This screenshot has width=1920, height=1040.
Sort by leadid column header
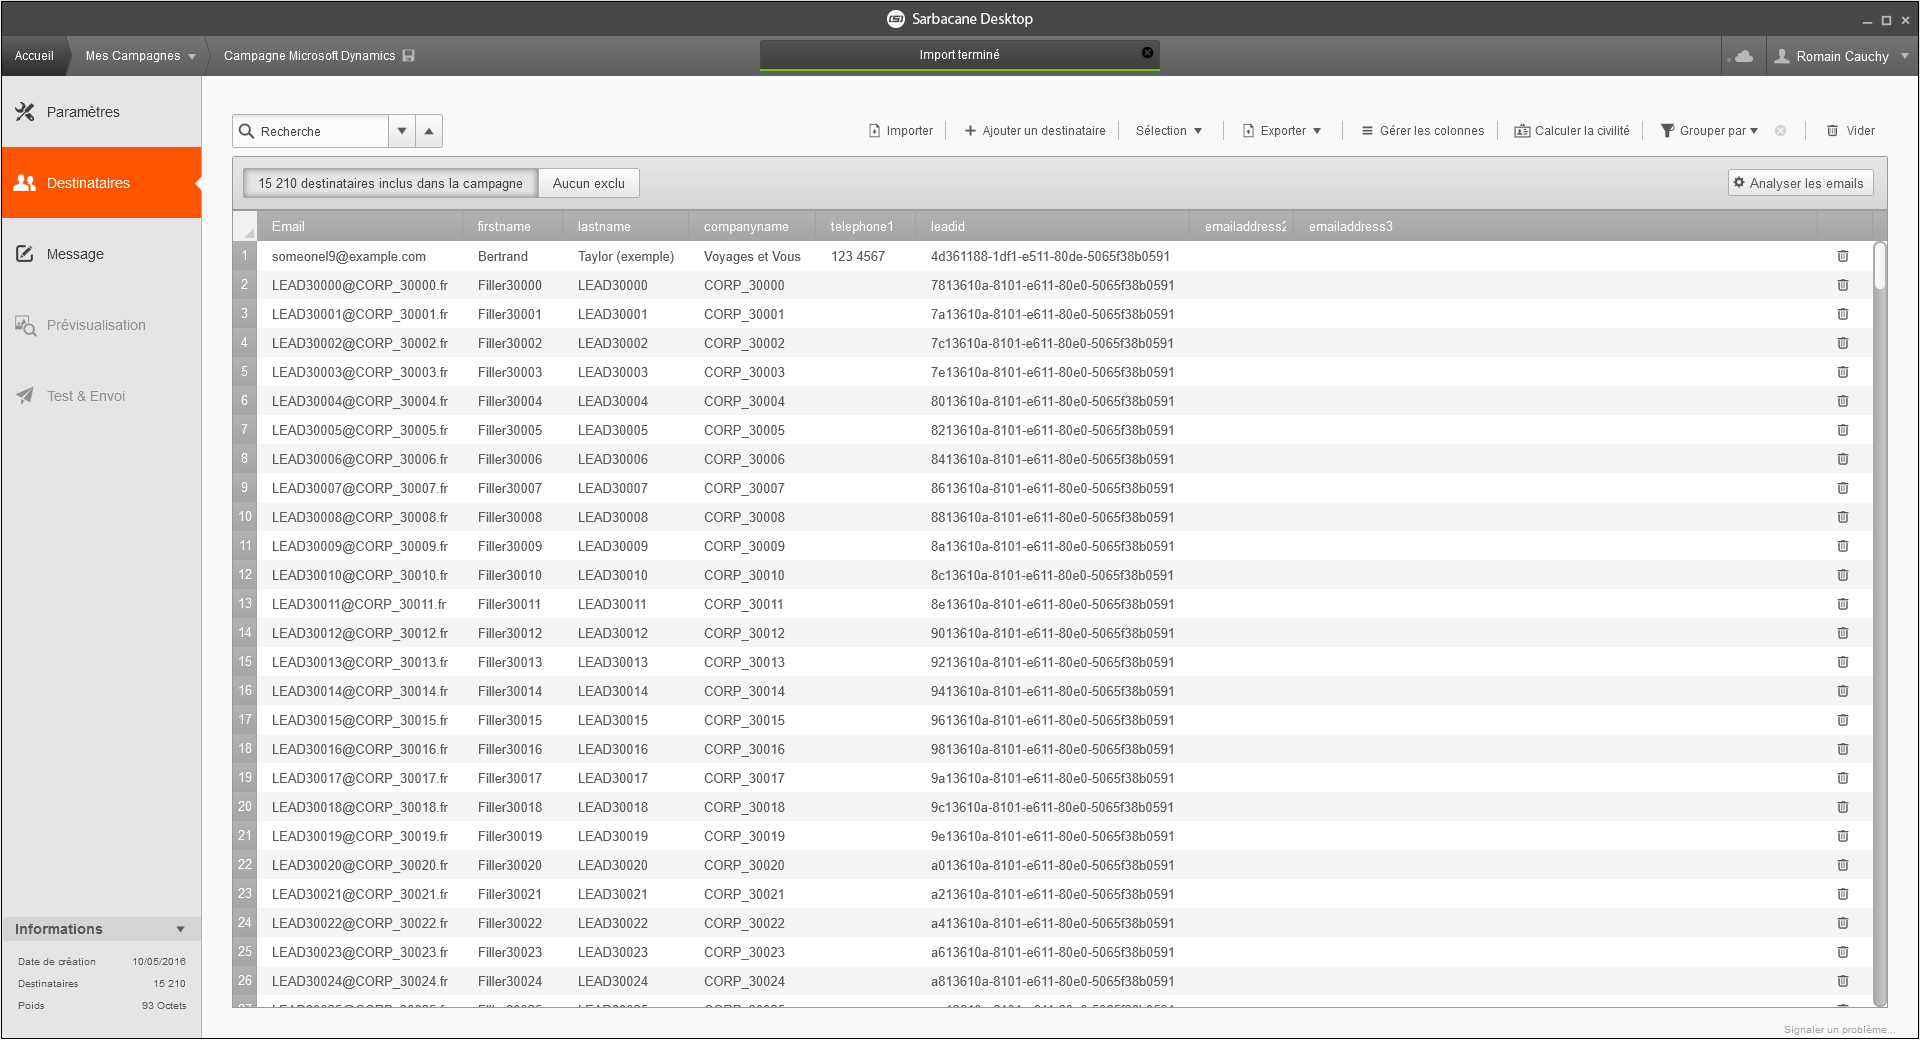pos(1052,226)
